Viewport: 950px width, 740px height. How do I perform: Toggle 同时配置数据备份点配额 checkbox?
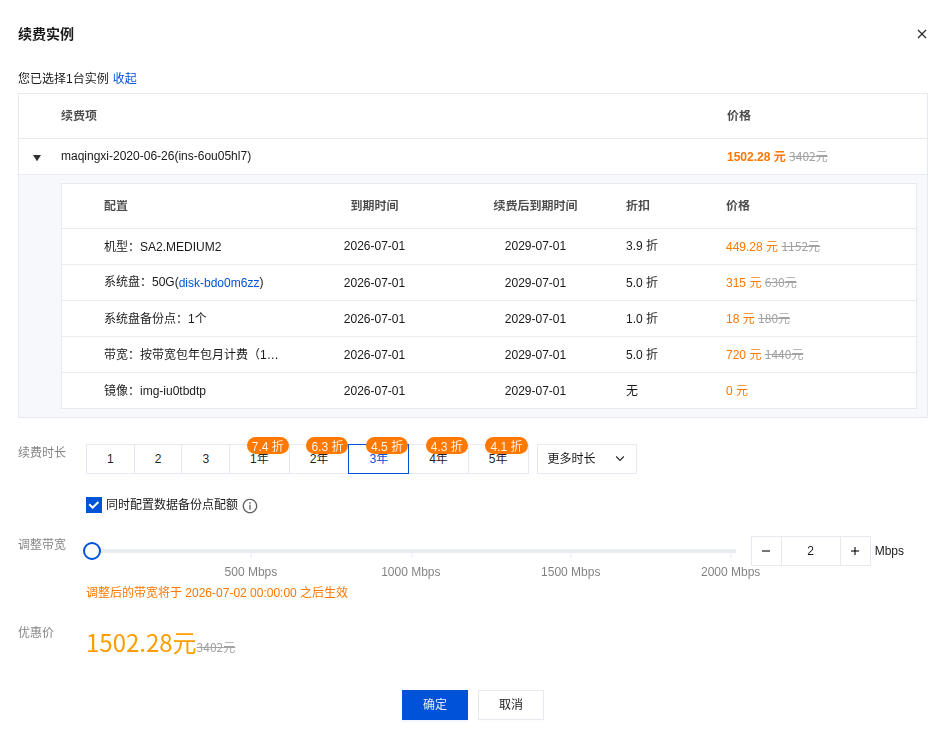coord(94,505)
